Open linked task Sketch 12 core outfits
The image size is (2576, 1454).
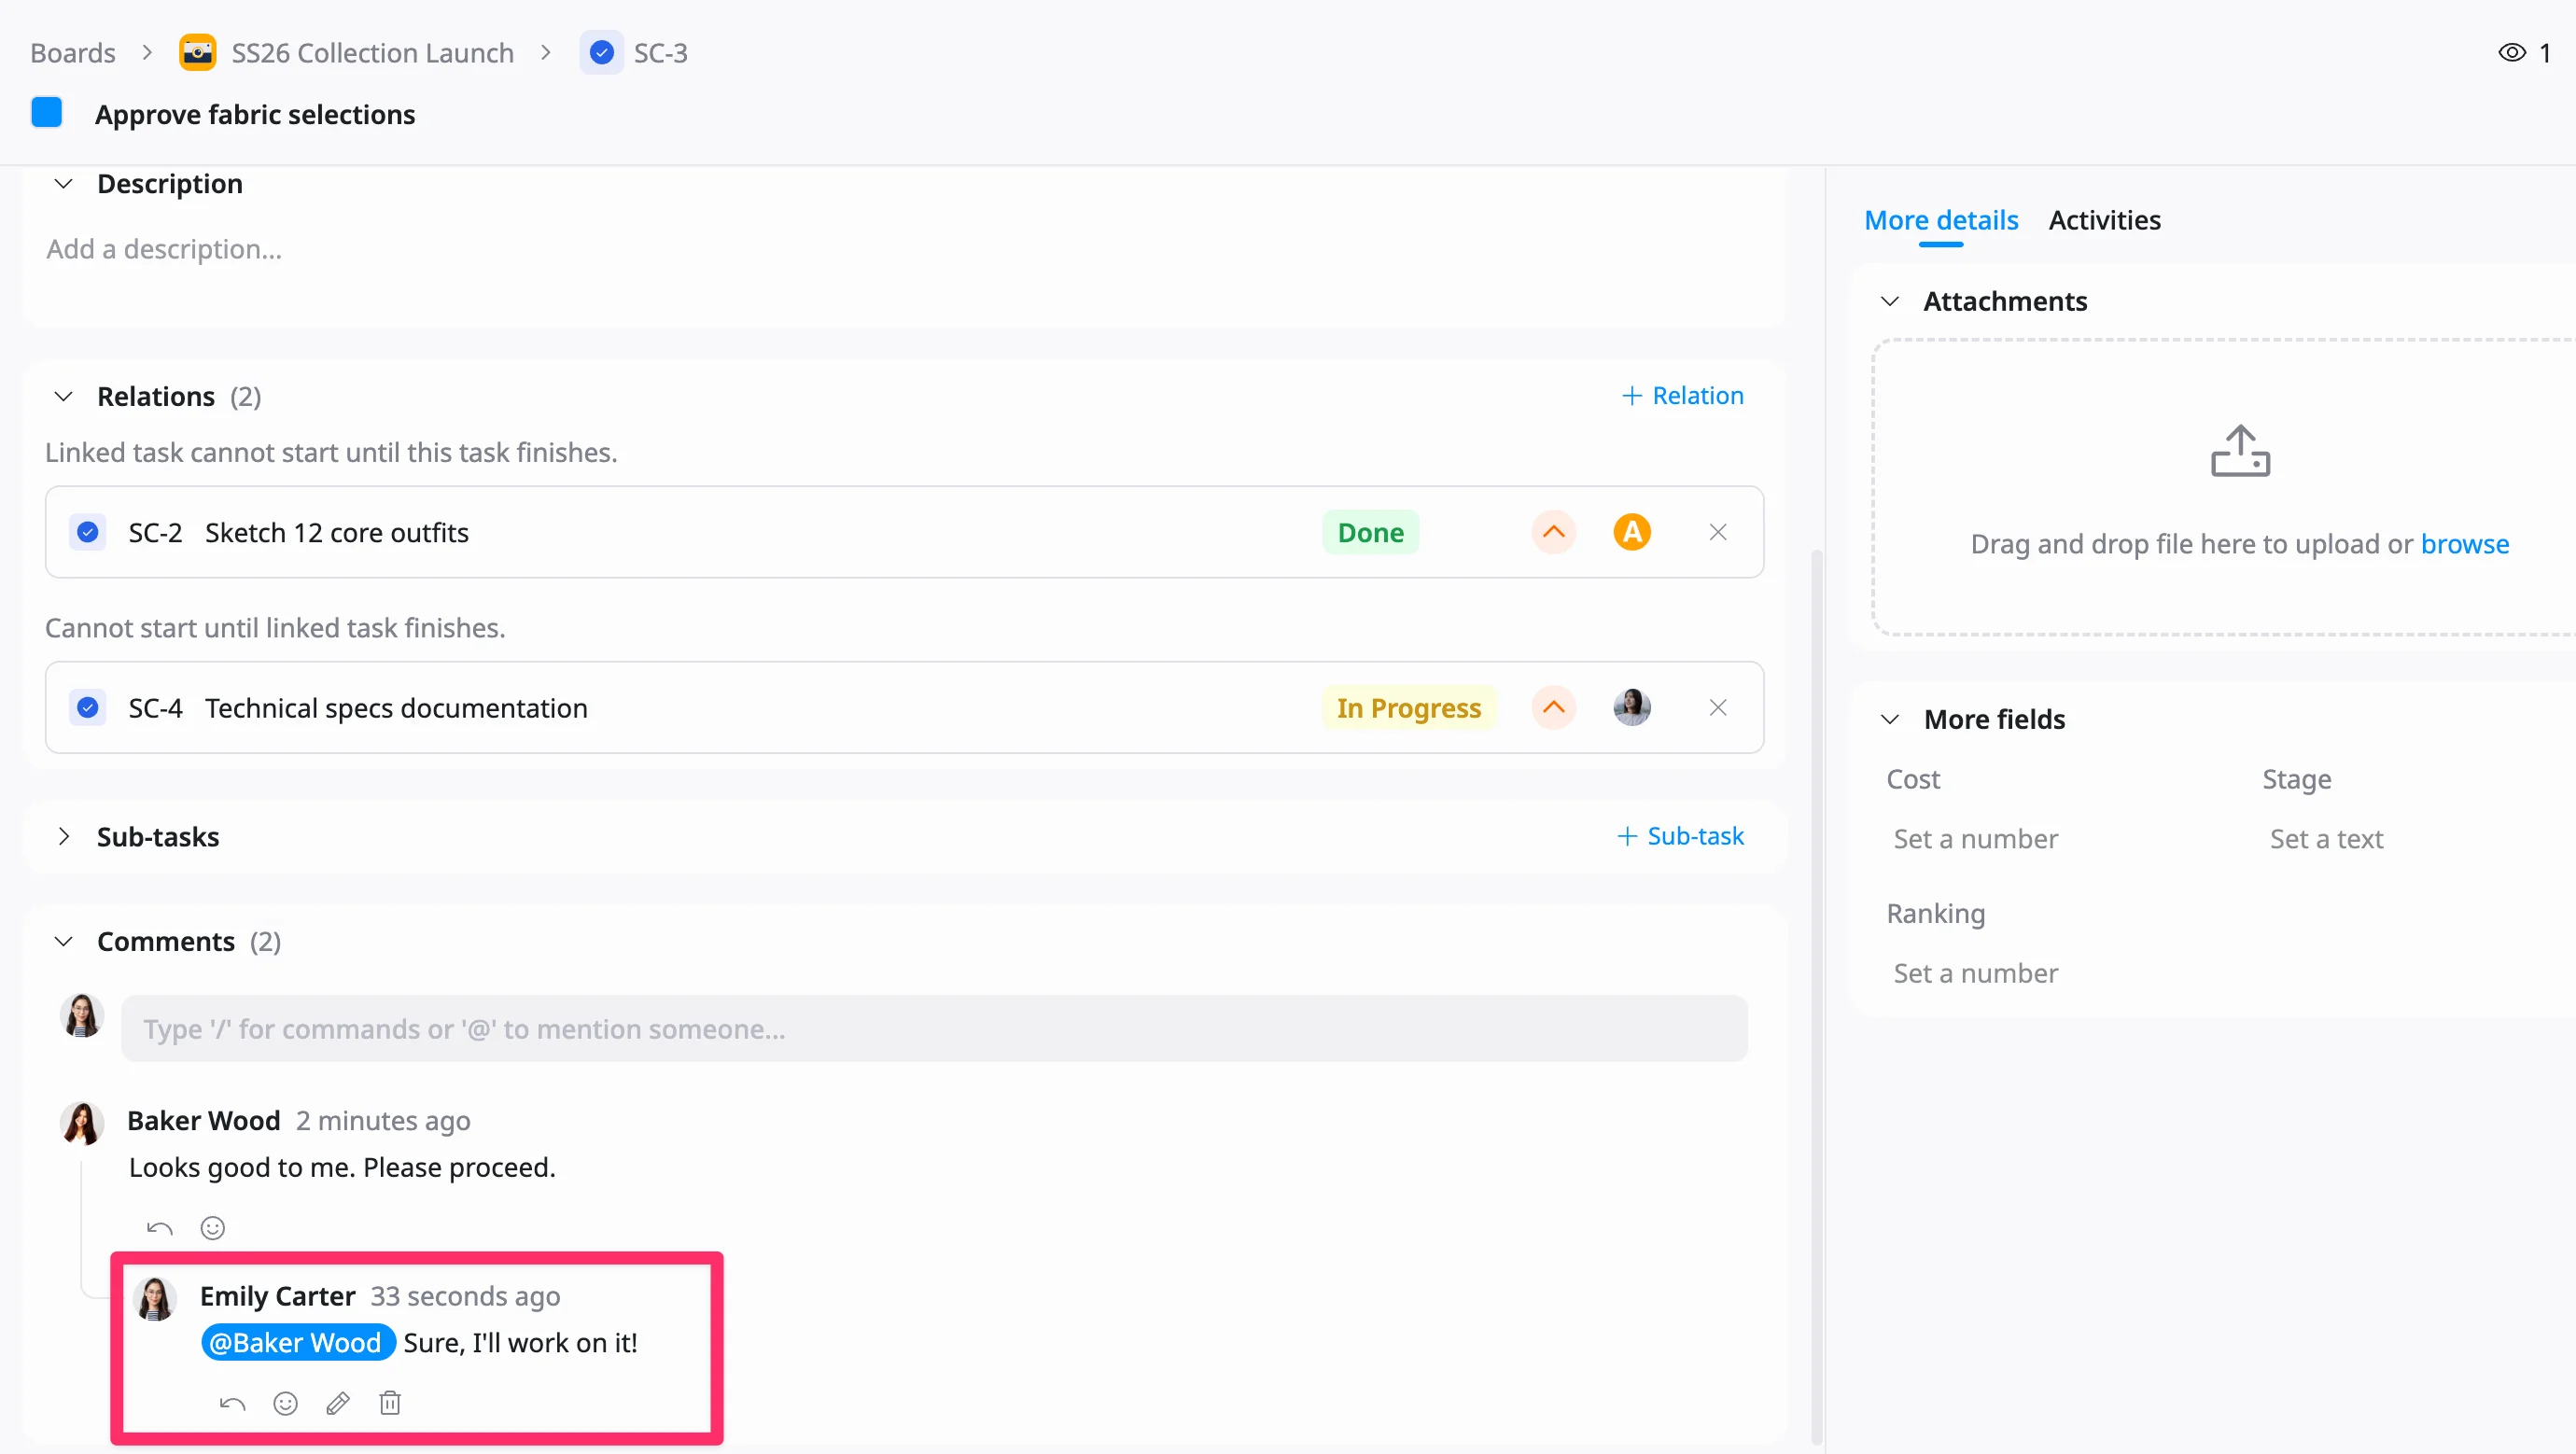click(x=337, y=533)
